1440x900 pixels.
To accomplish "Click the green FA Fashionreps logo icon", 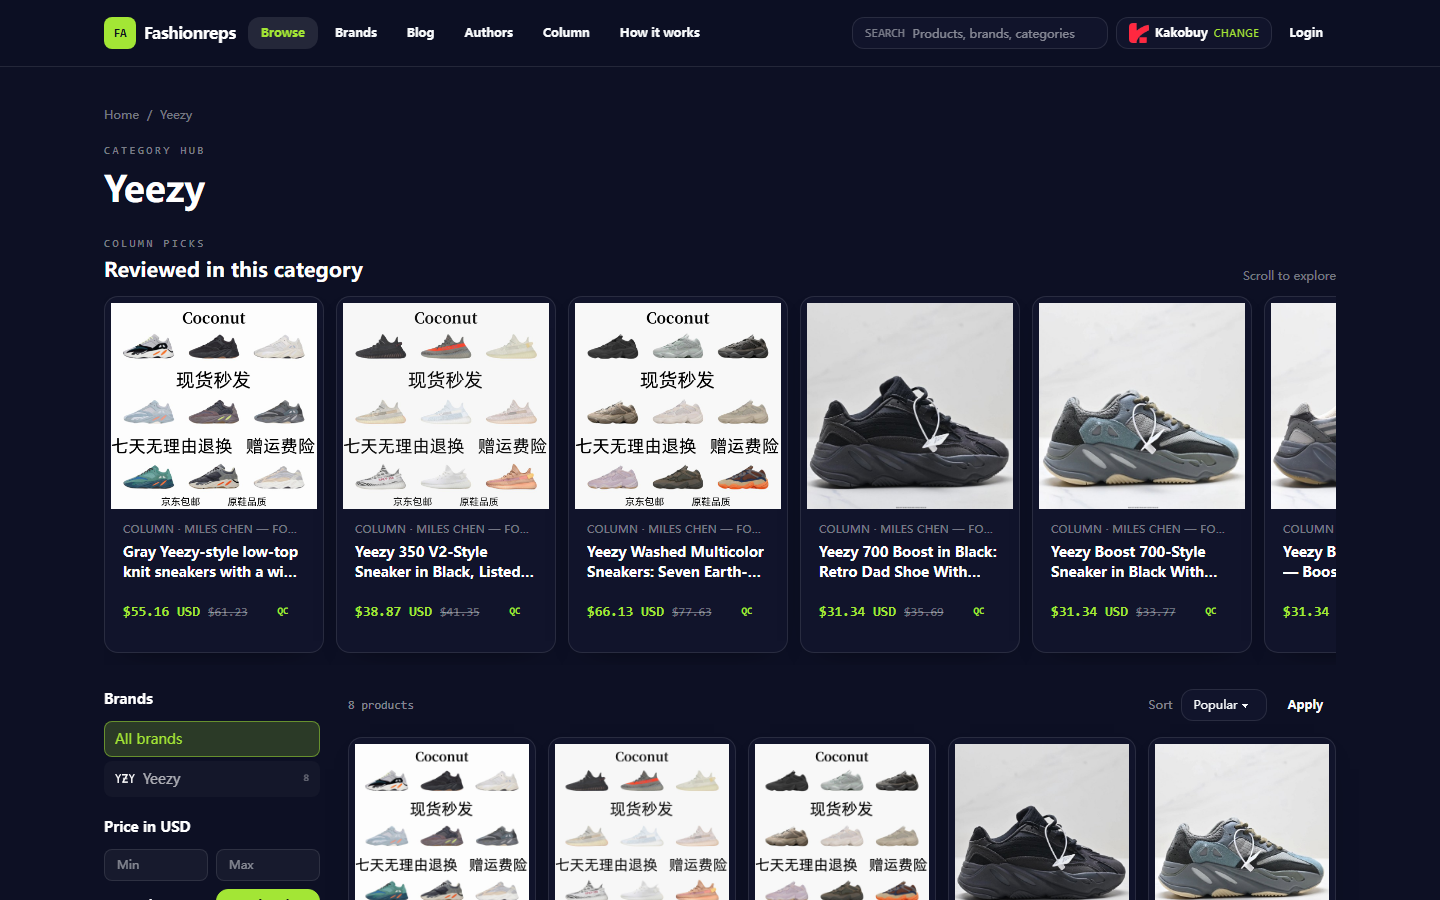I will click(x=120, y=33).
